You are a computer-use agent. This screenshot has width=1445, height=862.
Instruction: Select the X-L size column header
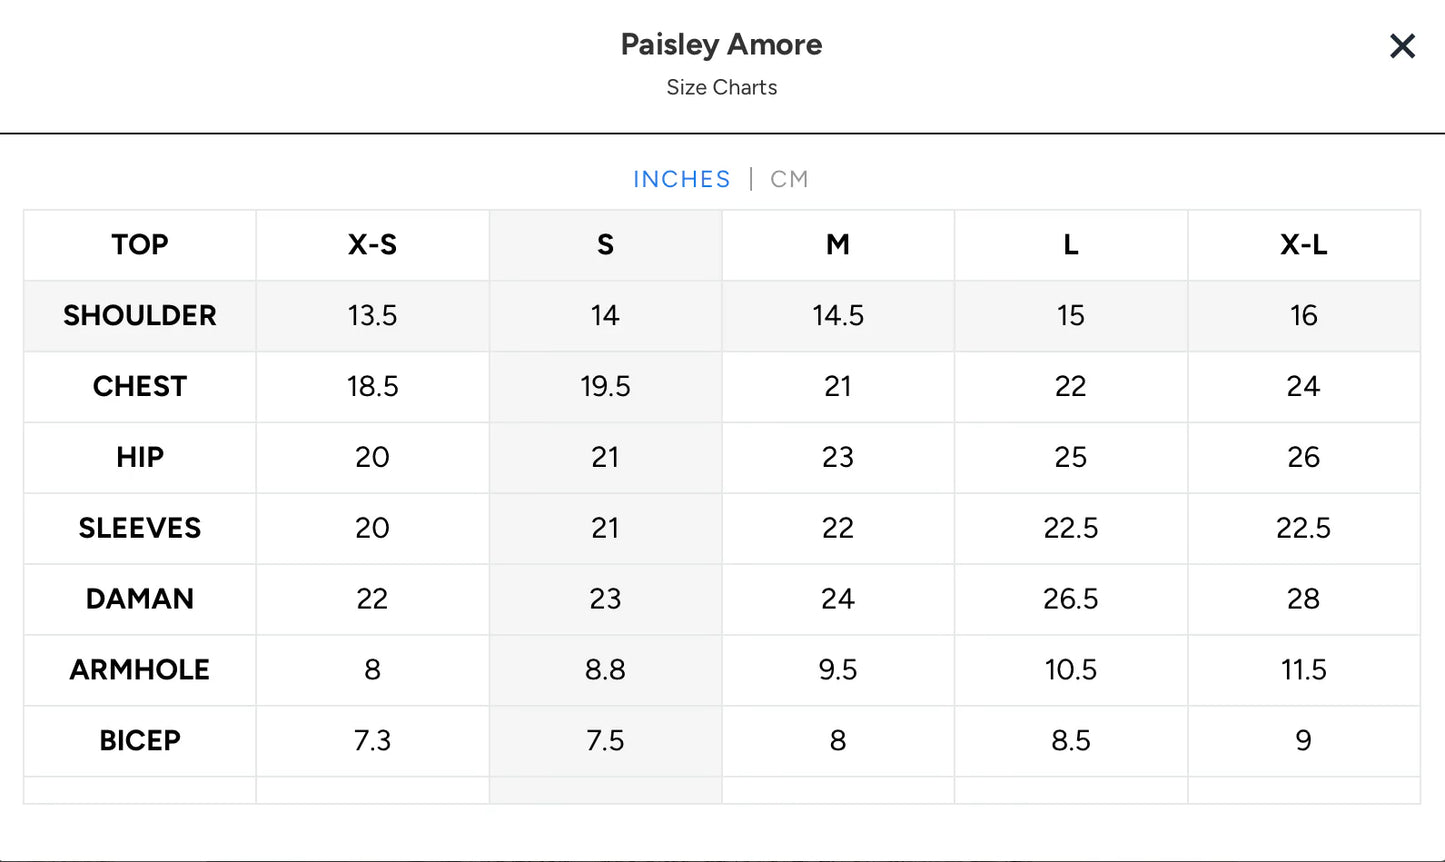[1304, 245]
